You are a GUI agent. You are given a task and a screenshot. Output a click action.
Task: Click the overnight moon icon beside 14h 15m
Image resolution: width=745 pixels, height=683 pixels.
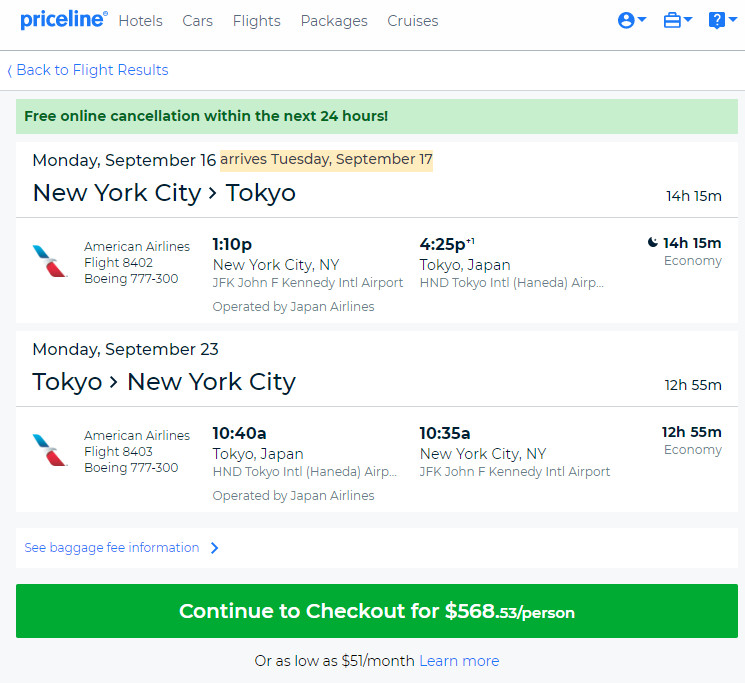pyautogui.click(x=653, y=243)
